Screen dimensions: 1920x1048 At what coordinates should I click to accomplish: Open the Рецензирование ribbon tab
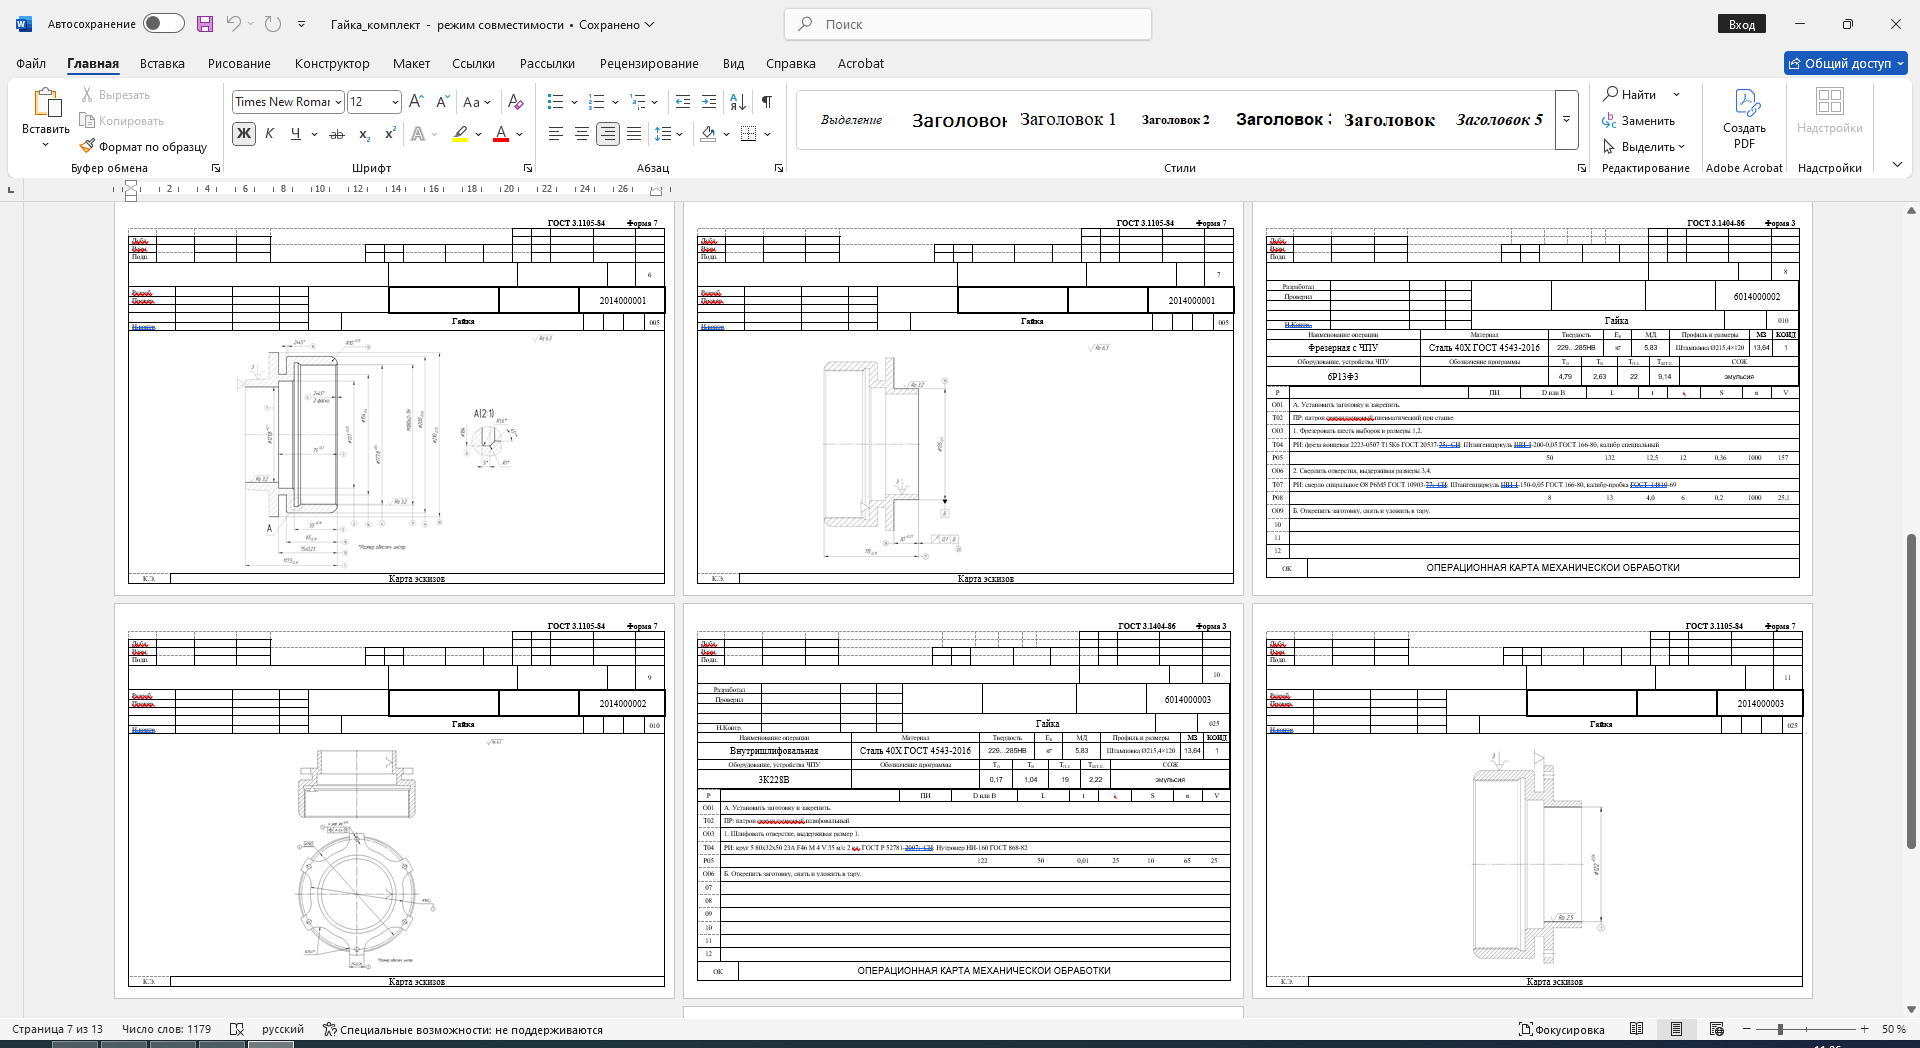pos(649,63)
